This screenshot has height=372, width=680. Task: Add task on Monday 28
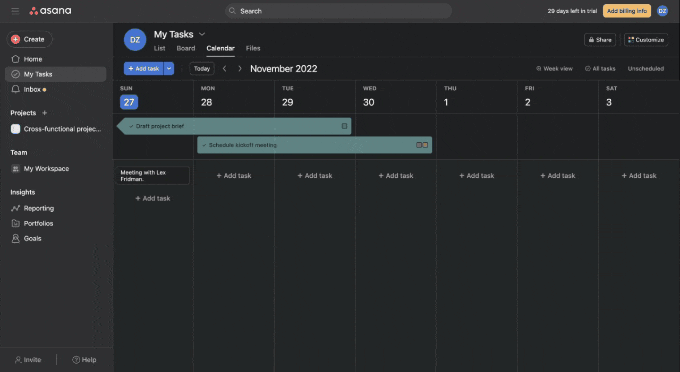pyautogui.click(x=234, y=176)
